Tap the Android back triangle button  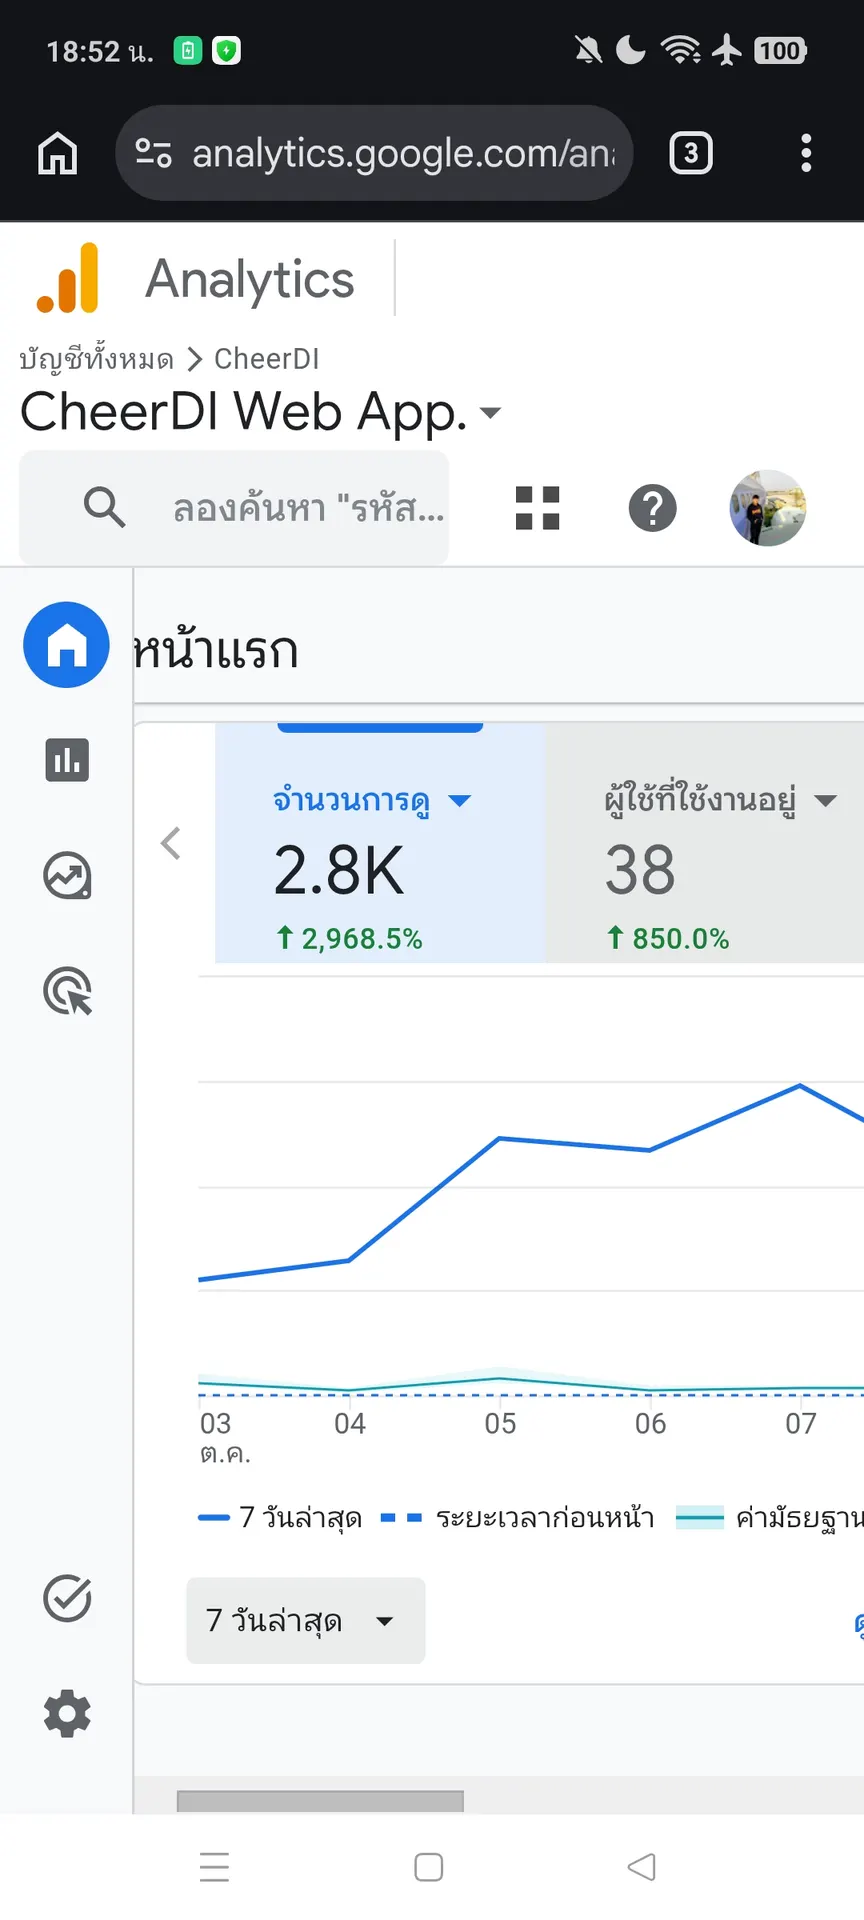coord(642,1867)
